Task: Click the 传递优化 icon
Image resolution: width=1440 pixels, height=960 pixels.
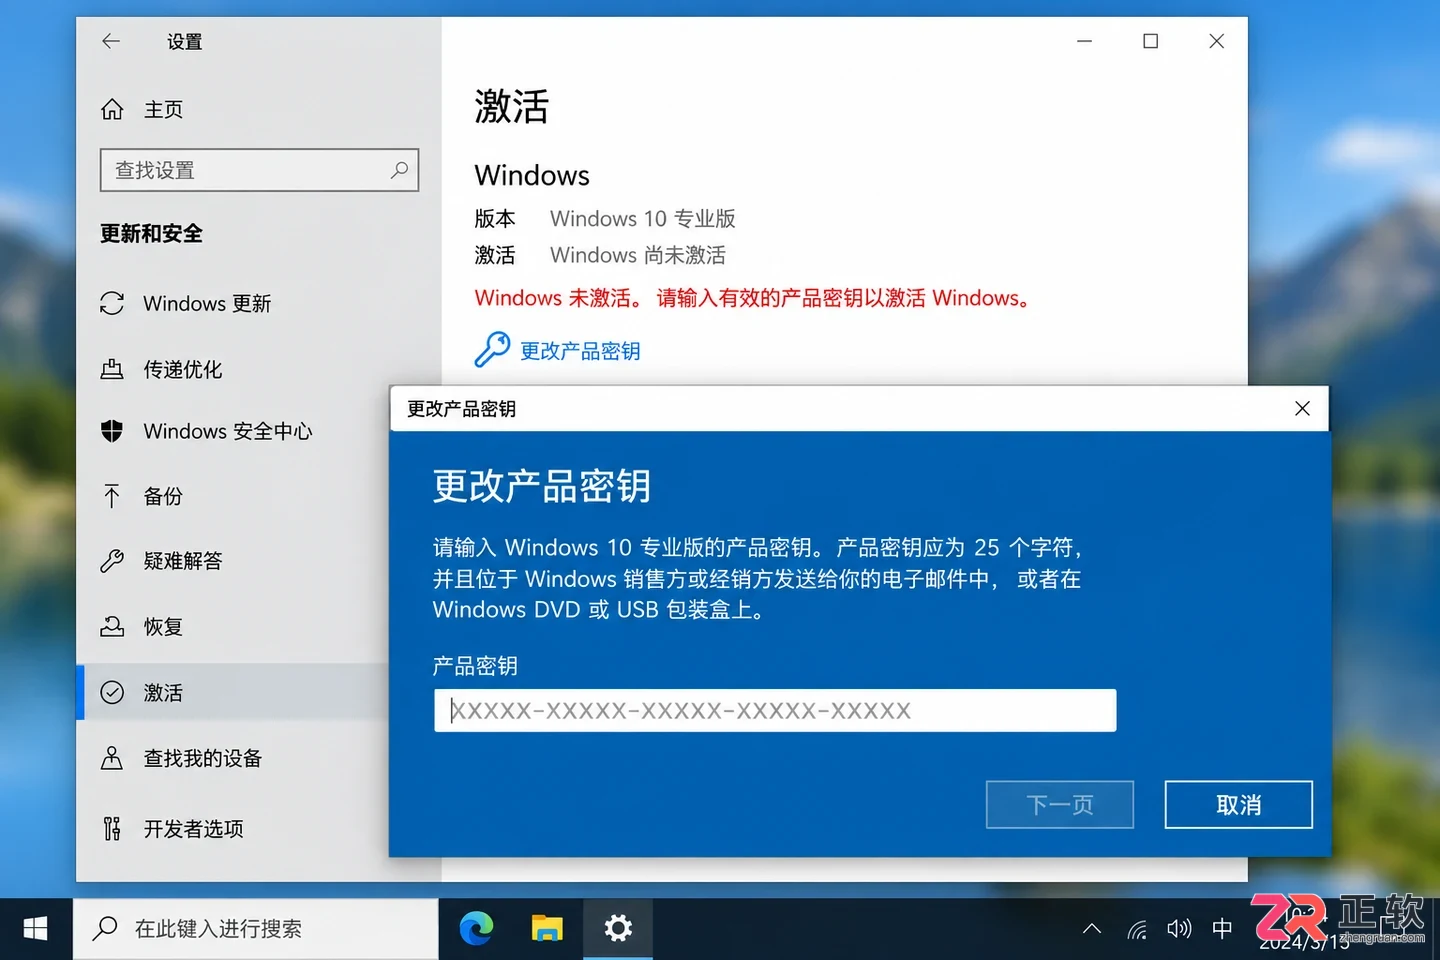Action: tap(112, 369)
